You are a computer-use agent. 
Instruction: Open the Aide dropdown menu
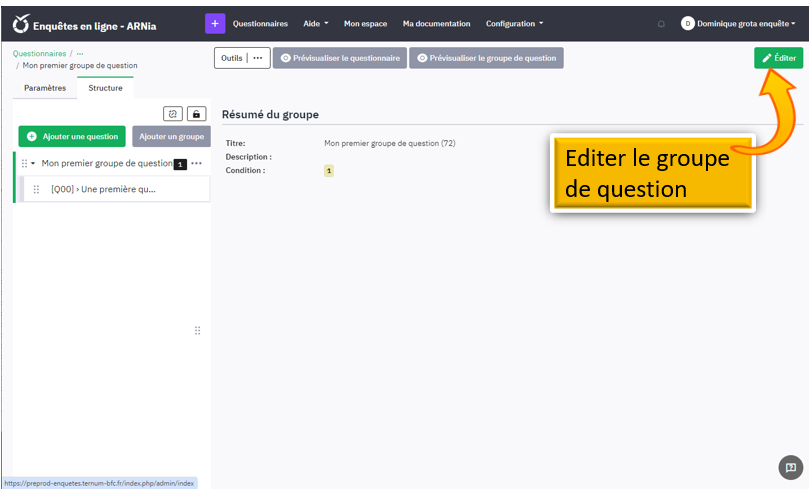[x=315, y=24]
